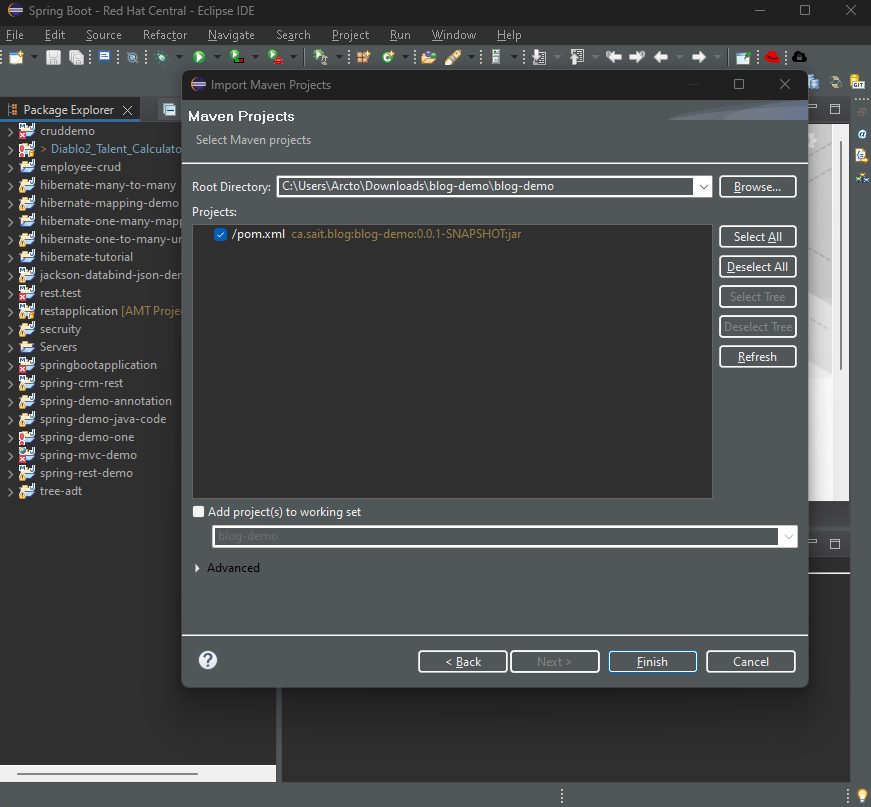Image resolution: width=871 pixels, height=807 pixels.
Task: Click the help question mark icon
Action: coord(208,660)
